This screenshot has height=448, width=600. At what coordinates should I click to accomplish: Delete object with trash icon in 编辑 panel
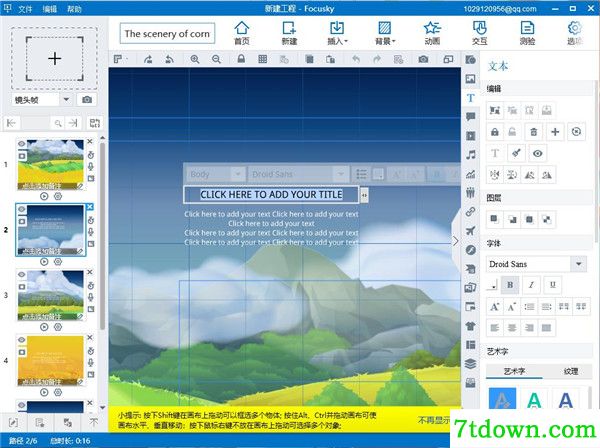[533, 132]
